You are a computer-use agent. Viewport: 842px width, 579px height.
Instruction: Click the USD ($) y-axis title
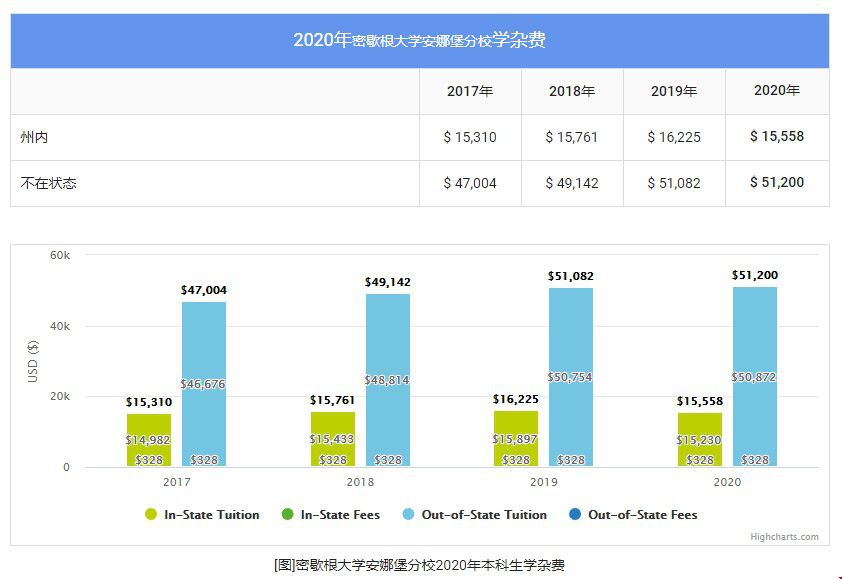[x=33, y=361]
